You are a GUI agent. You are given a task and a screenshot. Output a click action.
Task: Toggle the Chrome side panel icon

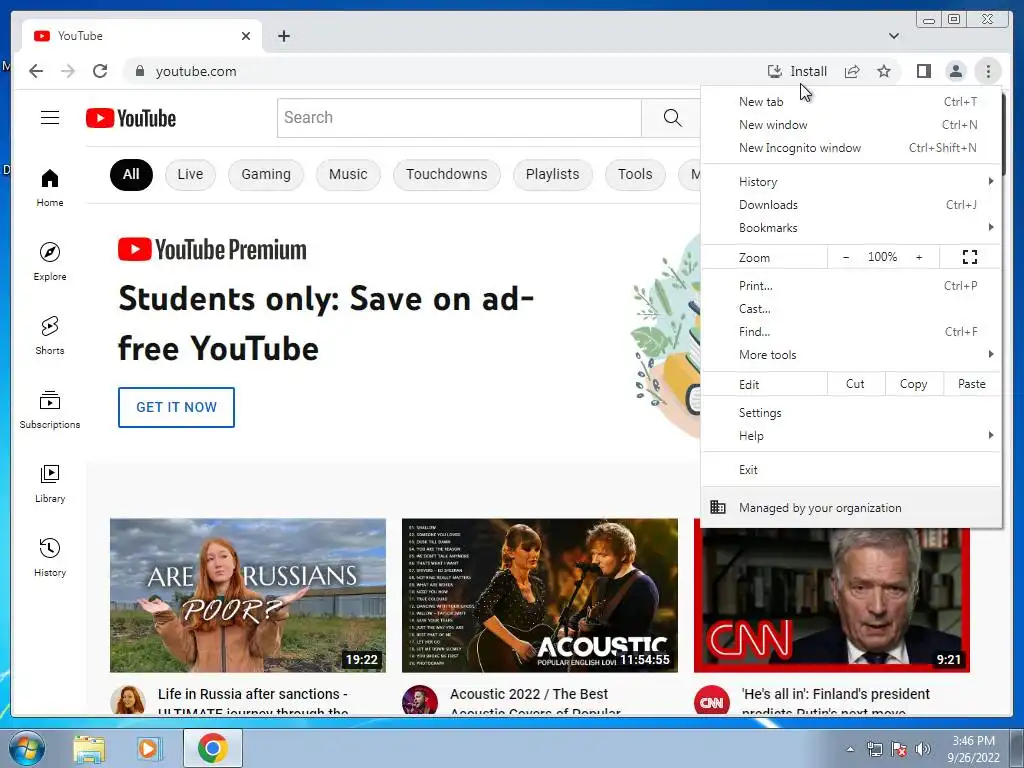coord(923,71)
